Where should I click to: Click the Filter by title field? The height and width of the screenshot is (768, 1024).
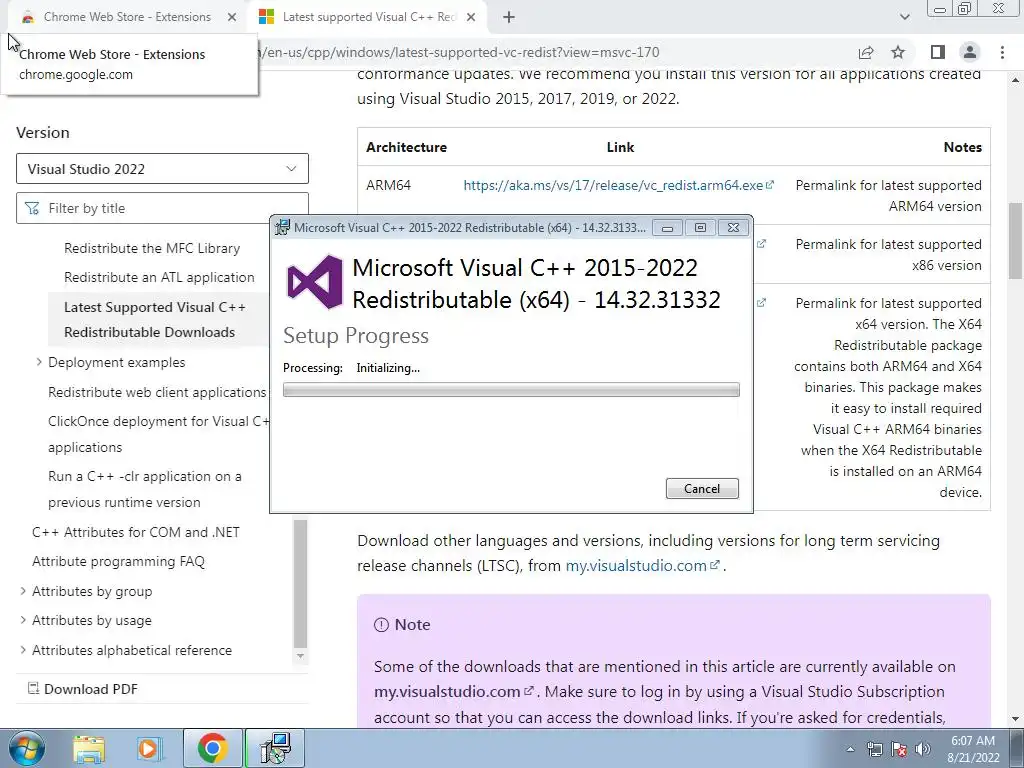(162, 208)
